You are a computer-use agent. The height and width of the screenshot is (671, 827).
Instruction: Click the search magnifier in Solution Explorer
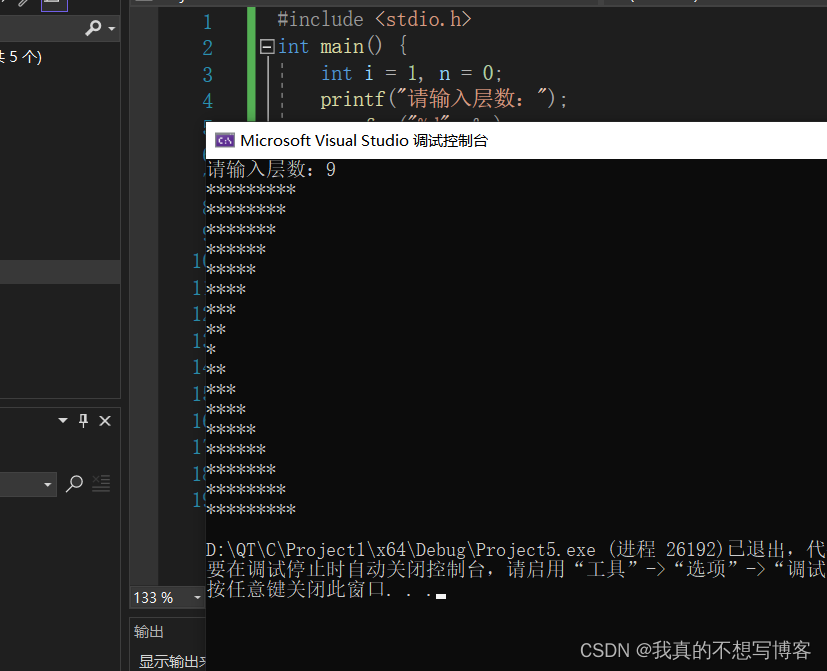[x=93, y=27]
